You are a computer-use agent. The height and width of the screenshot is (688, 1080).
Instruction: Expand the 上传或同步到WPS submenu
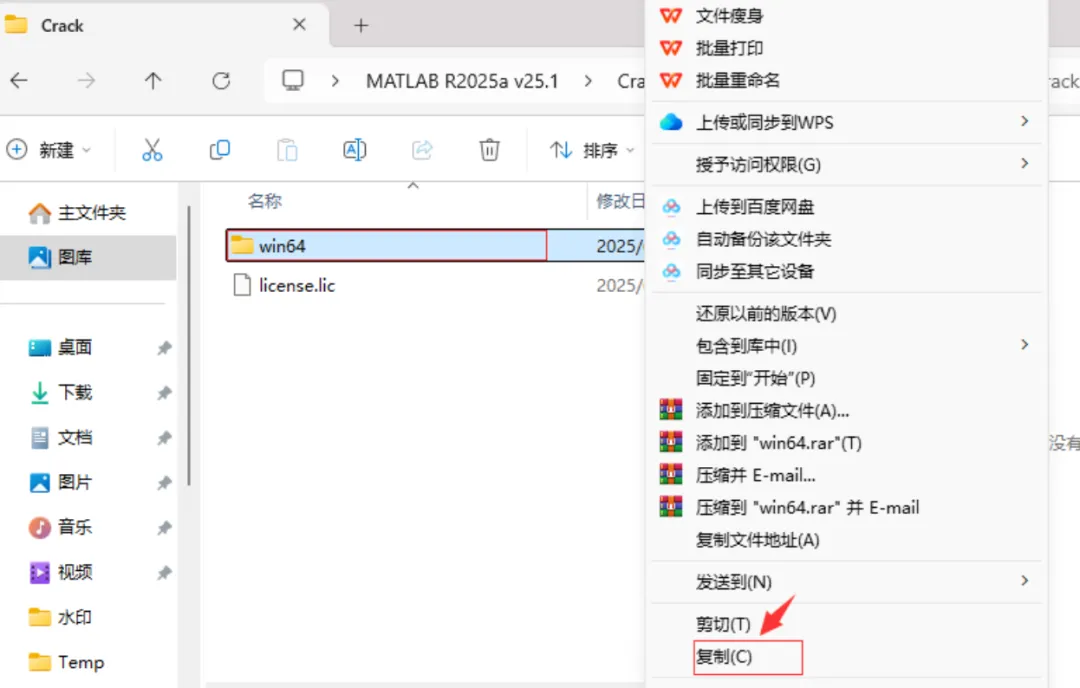[846, 122]
